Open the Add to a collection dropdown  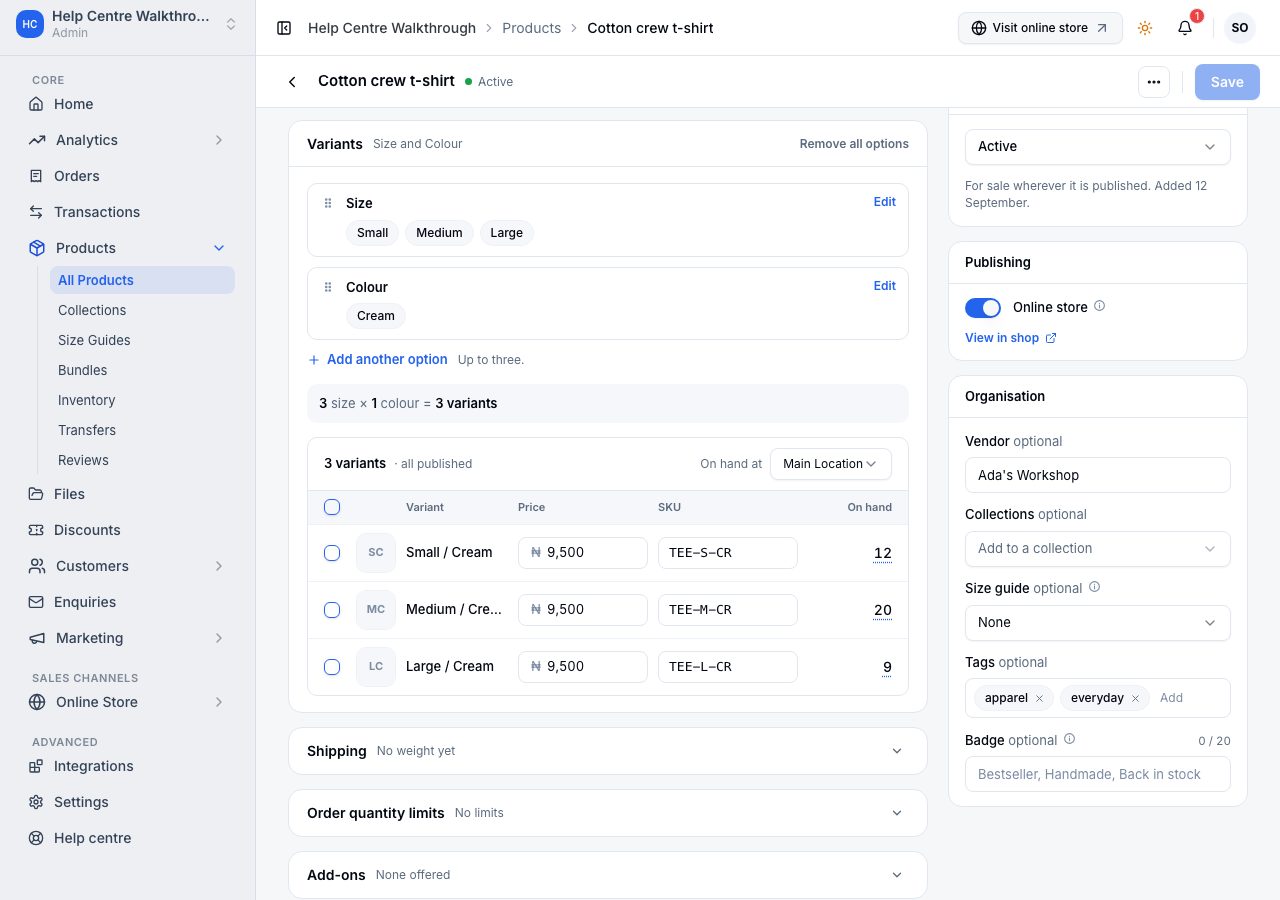pos(1098,549)
